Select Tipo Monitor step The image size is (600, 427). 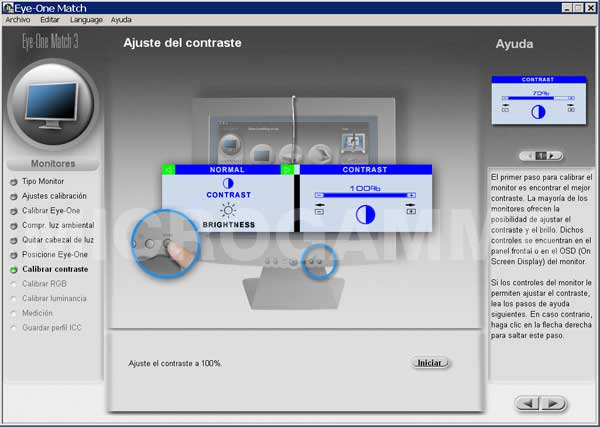[x=43, y=181]
